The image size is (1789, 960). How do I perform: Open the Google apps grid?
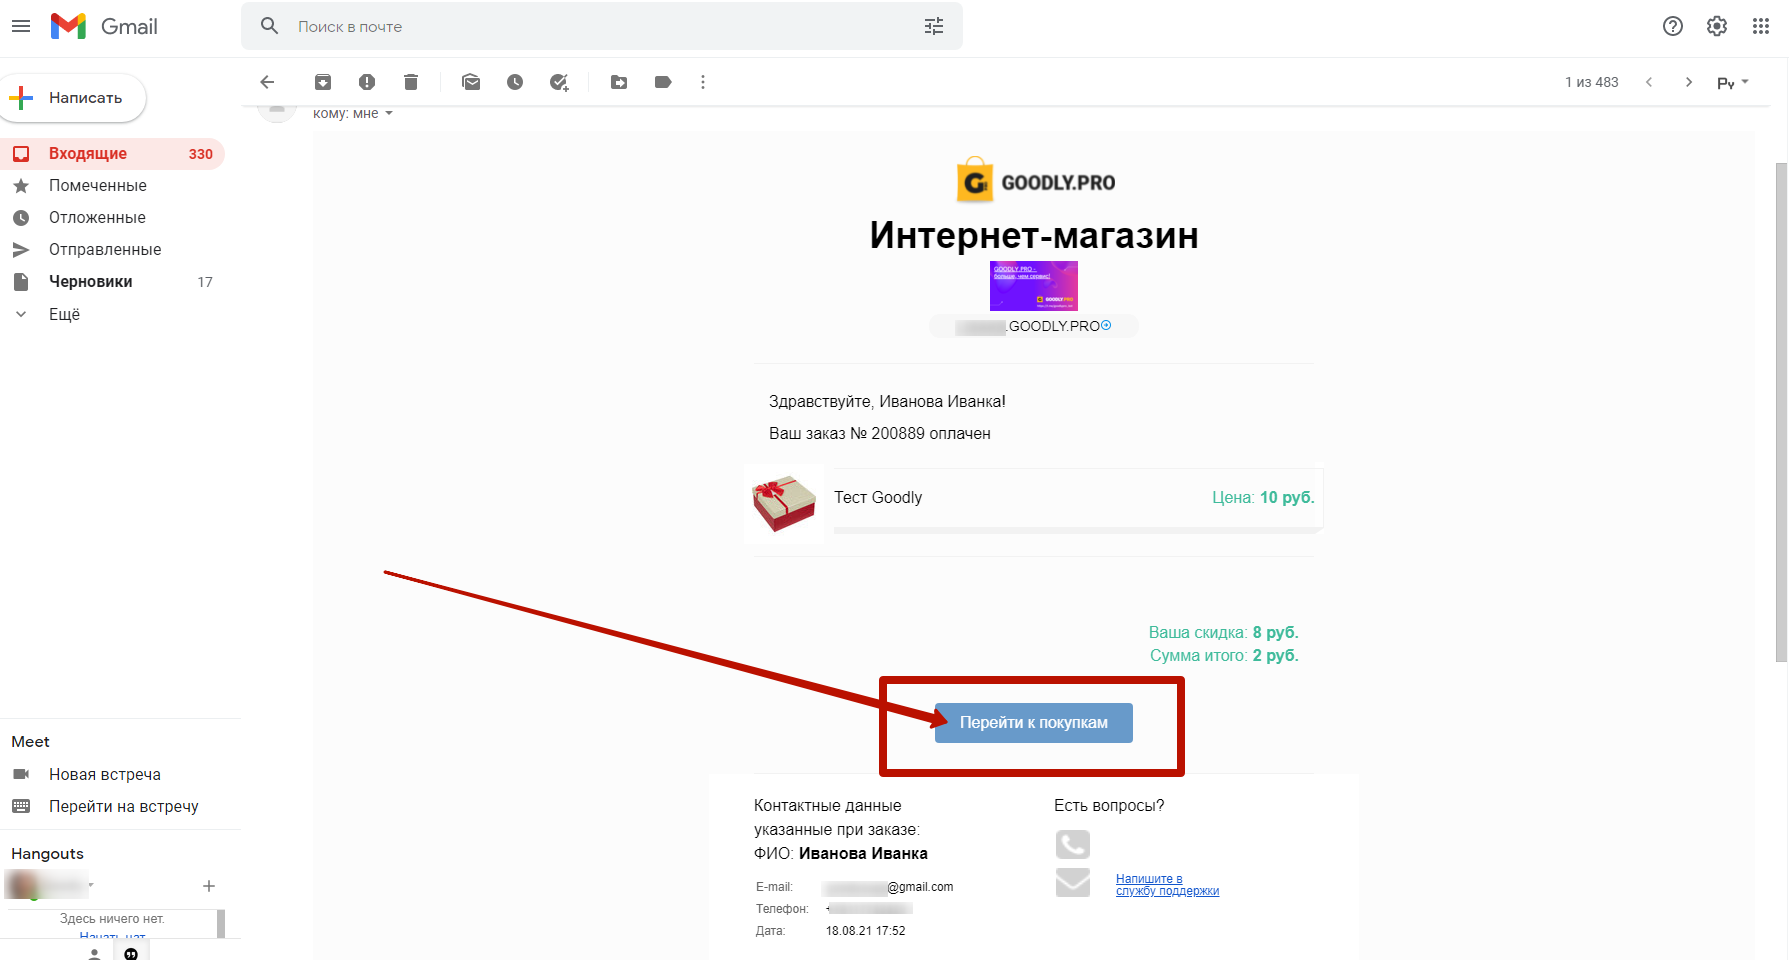tap(1761, 26)
